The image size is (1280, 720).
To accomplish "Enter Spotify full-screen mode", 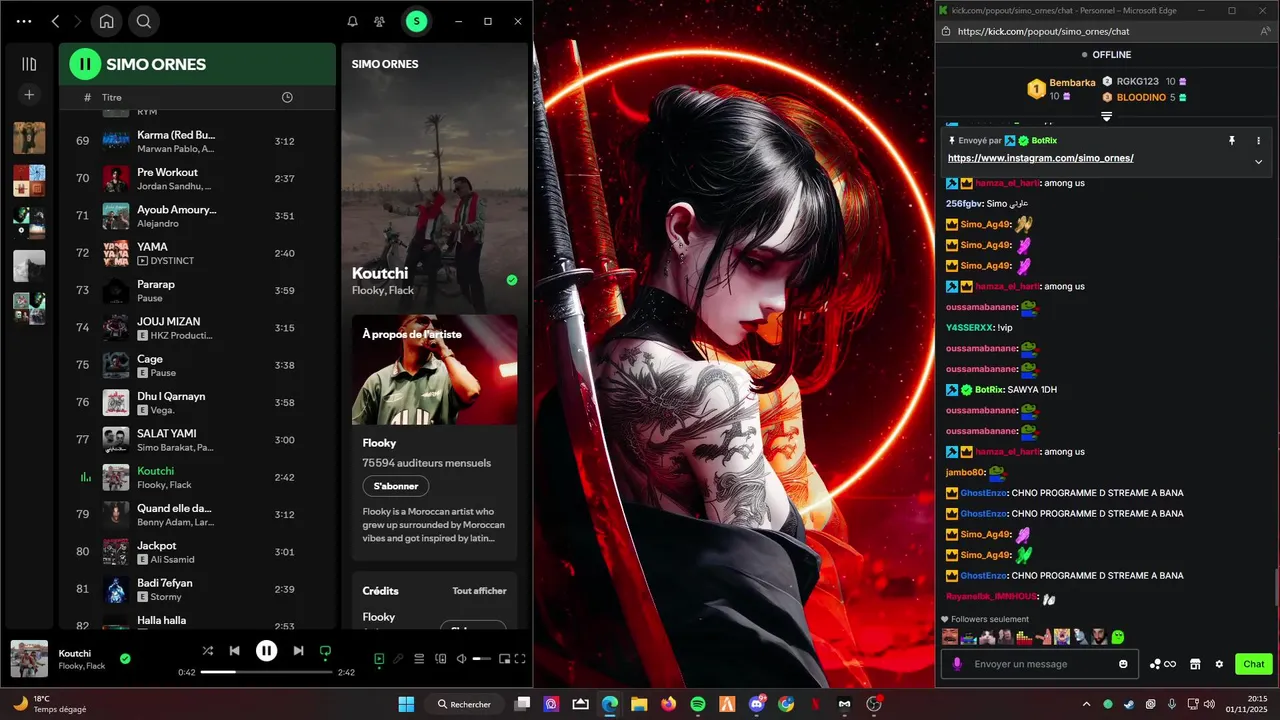I will pos(520,659).
